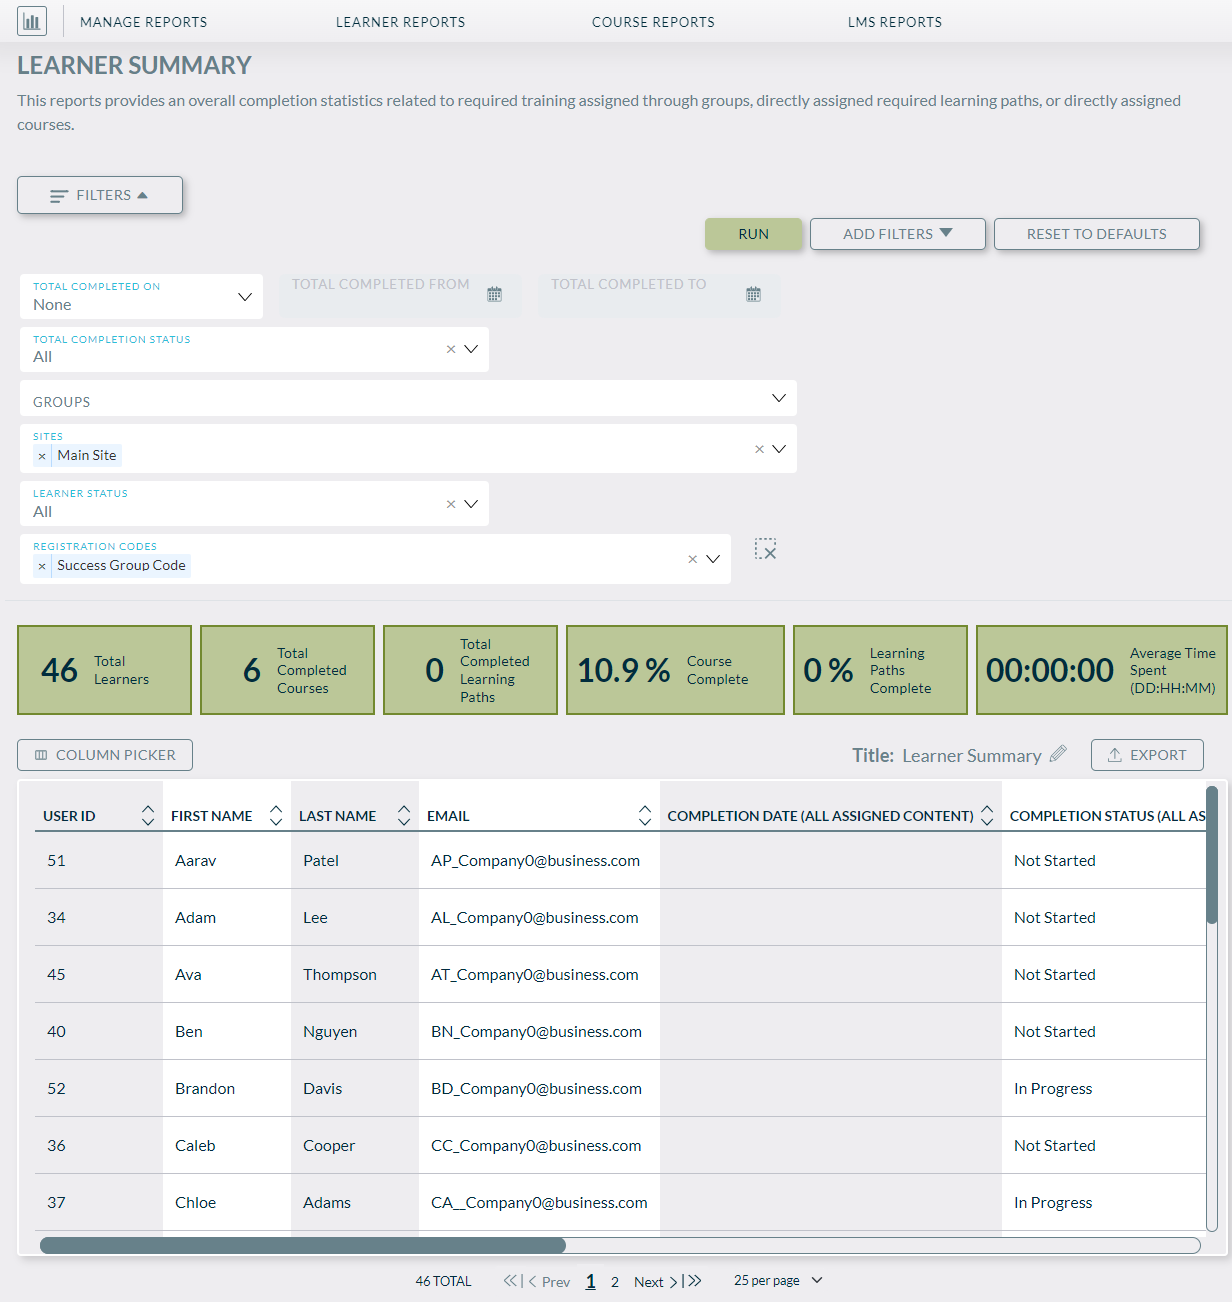
Task: Open the 25 per page dropdown
Action: click(778, 1280)
